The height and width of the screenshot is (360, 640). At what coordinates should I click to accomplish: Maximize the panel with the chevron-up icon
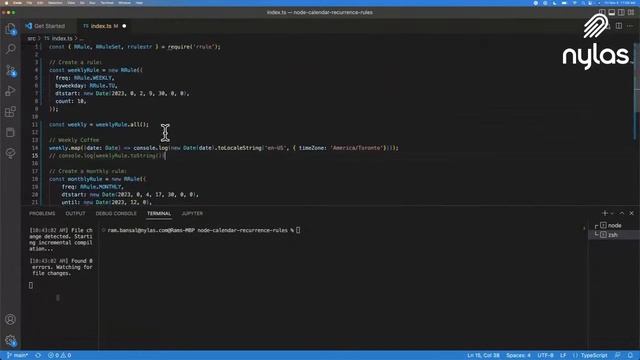point(622,213)
